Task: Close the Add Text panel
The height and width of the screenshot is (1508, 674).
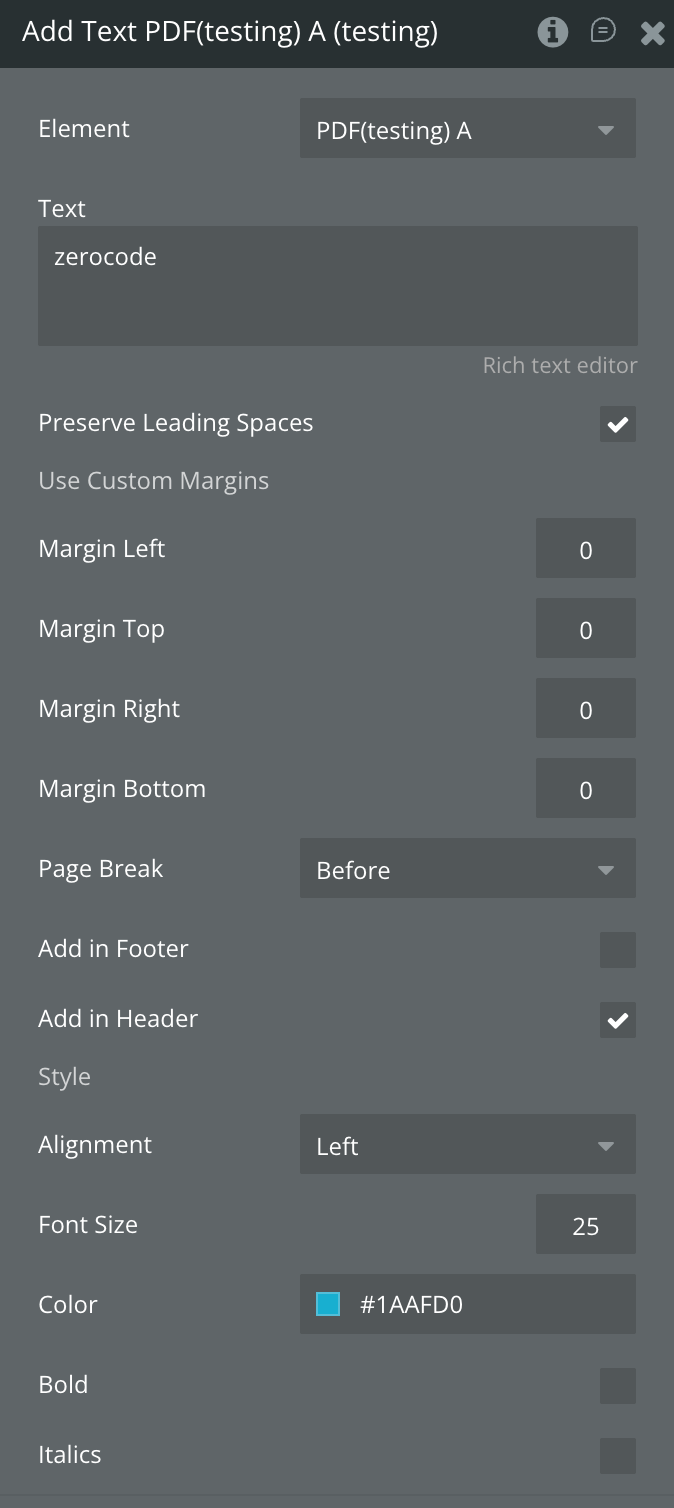Action: pos(652,33)
